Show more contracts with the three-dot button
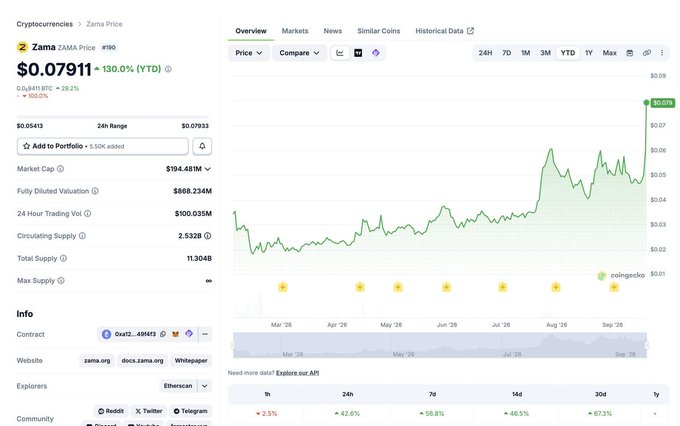 (x=205, y=334)
